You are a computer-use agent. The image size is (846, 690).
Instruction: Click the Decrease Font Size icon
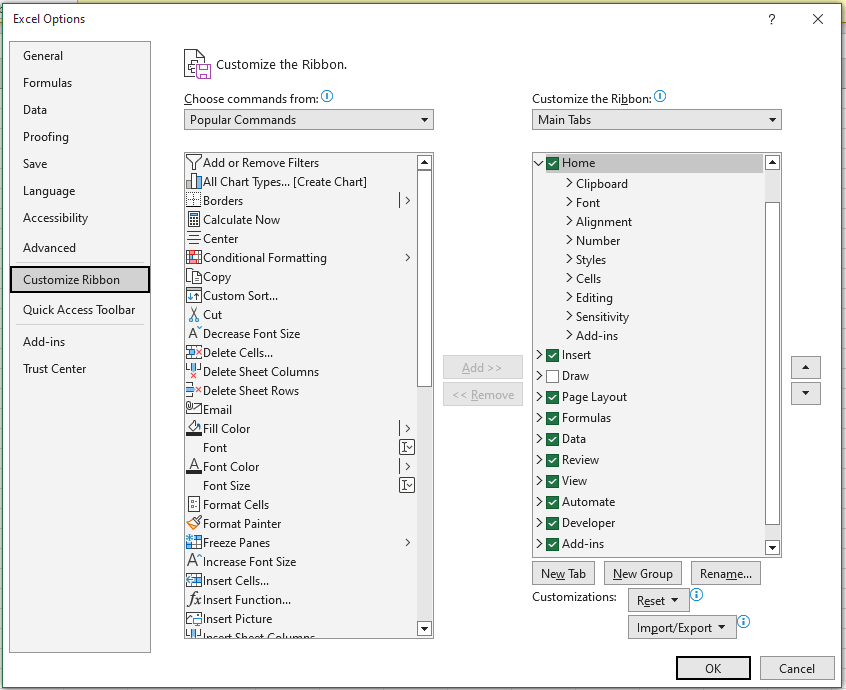[194, 333]
